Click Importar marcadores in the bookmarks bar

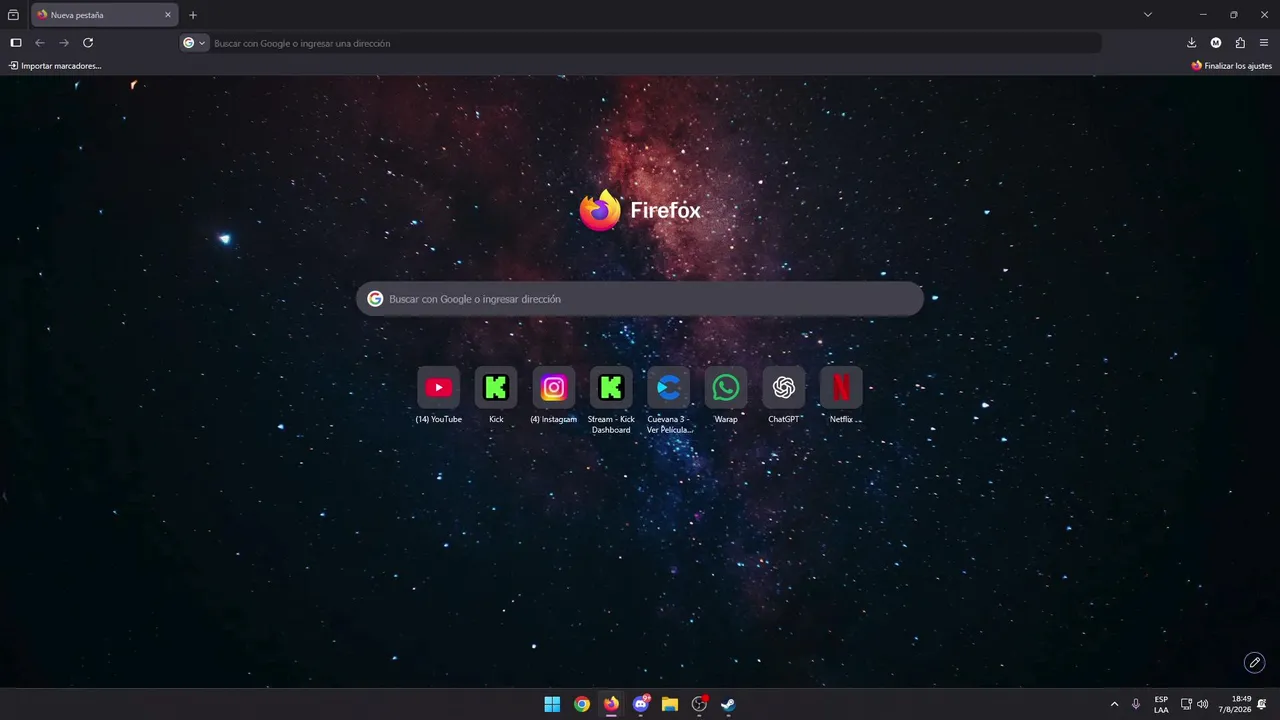55,66
